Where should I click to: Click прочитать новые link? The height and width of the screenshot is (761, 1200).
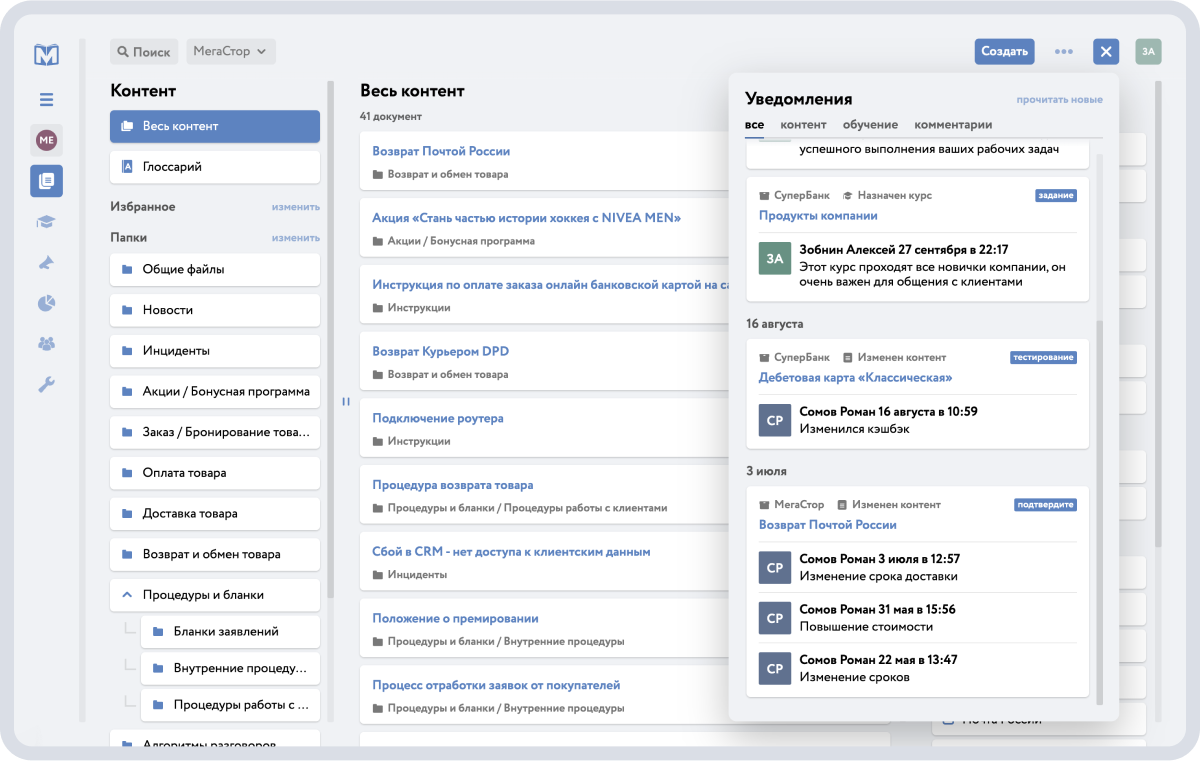point(1059,100)
